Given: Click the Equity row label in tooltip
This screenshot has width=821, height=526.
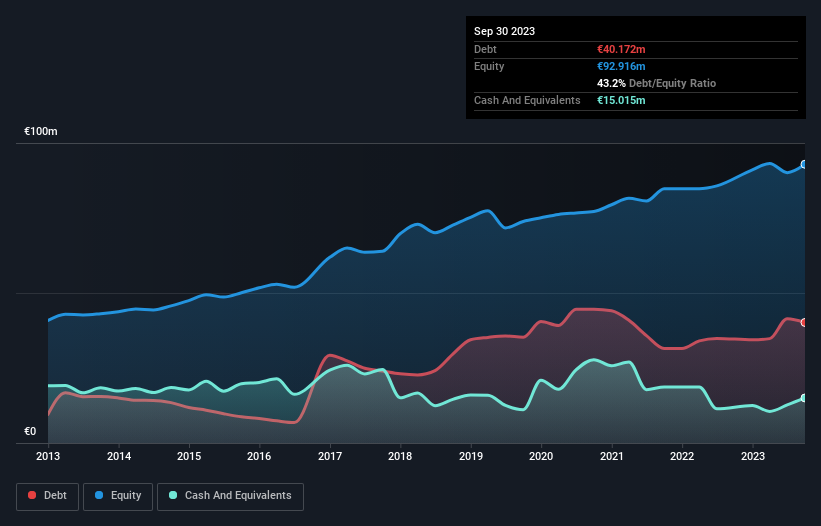Looking at the screenshot, I should (x=489, y=66).
